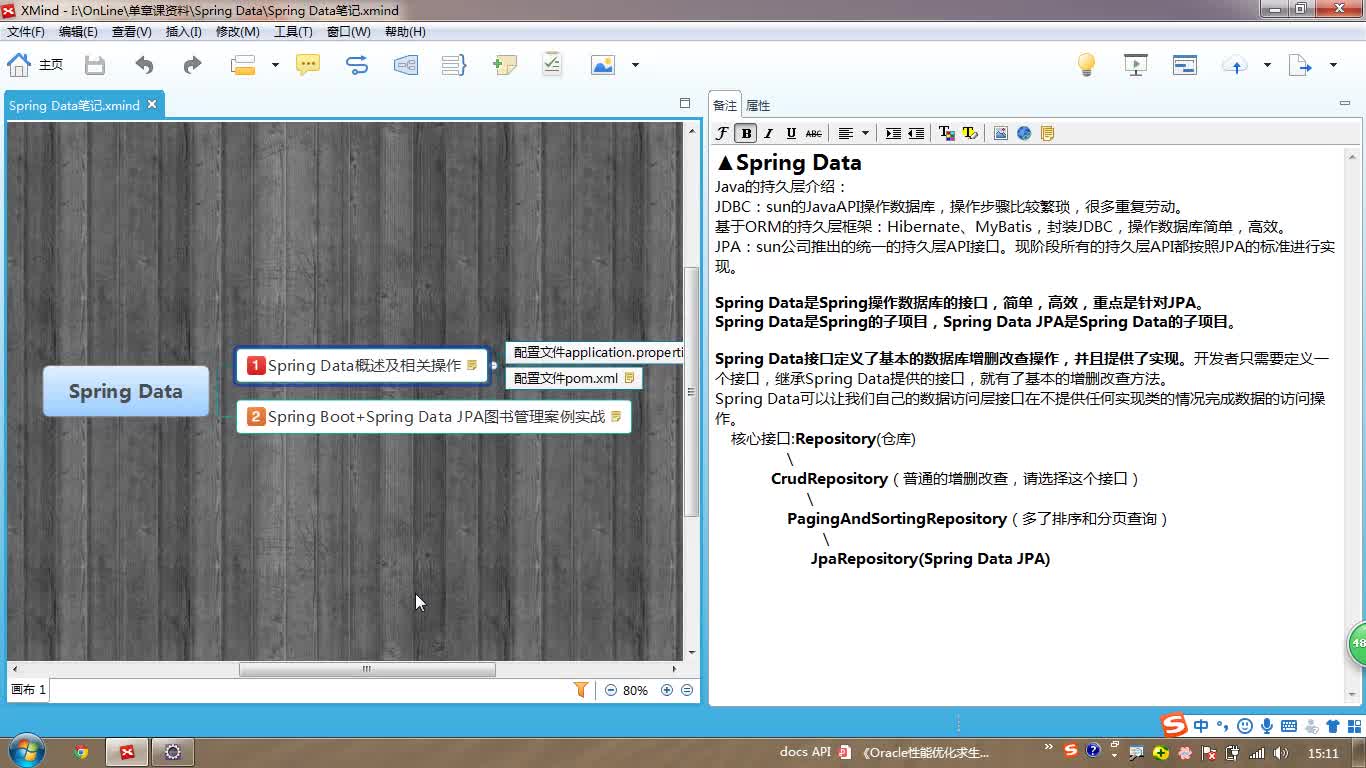Open the cloud share dropdown arrow
The image size is (1366, 768).
(x=1267, y=65)
